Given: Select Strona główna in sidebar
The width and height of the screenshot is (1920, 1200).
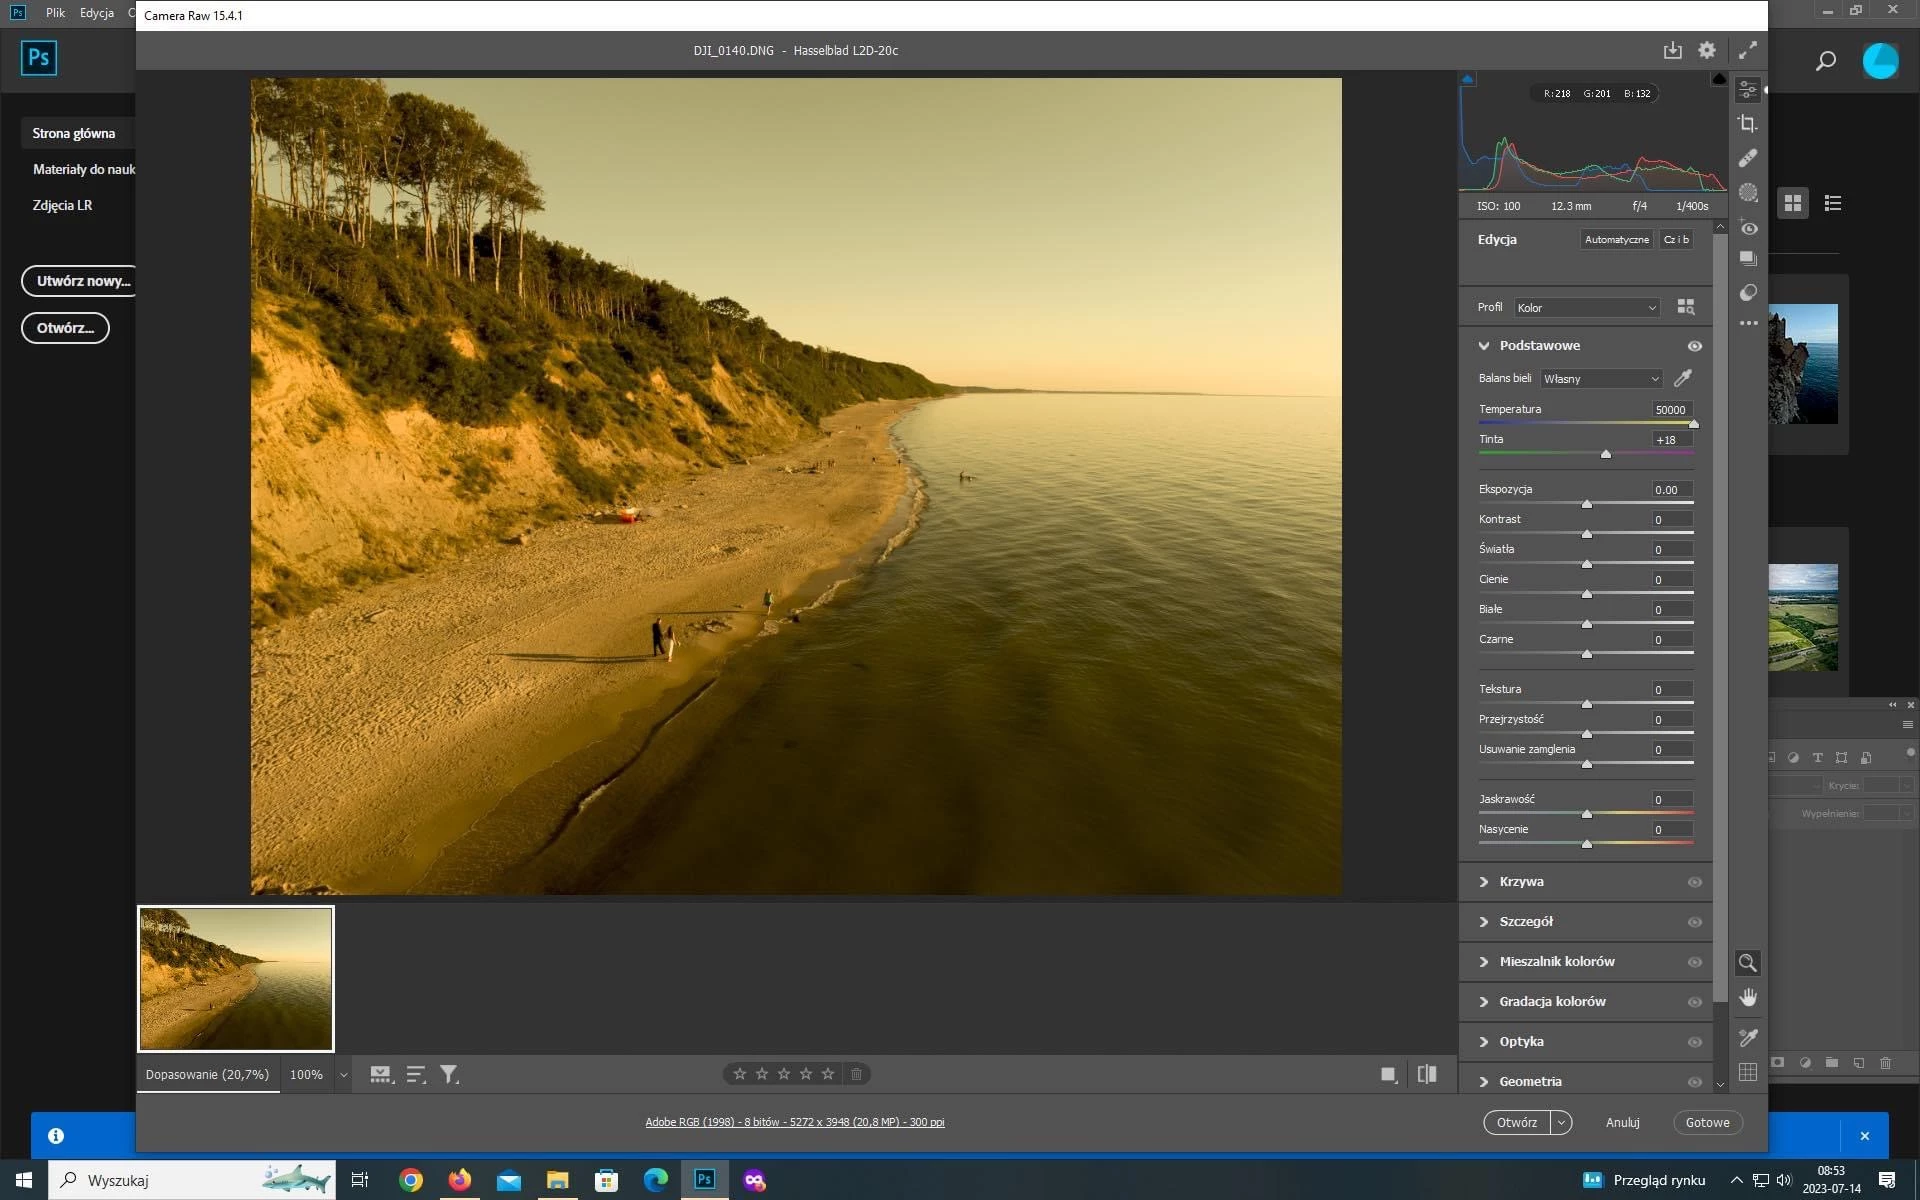Looking at the screenshot, I should pos(74,133).
